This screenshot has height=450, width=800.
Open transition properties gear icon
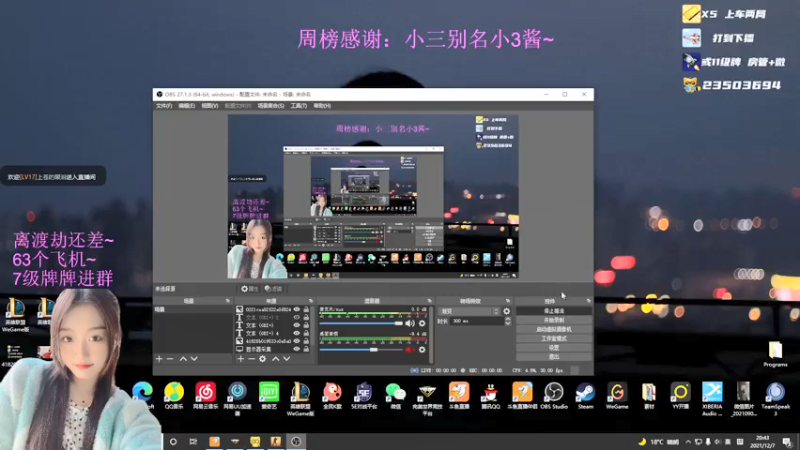(x=507, y=311)
